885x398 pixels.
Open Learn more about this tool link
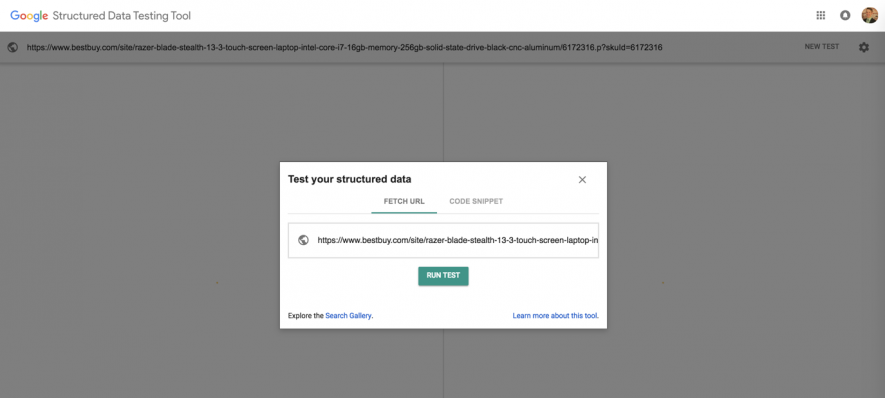click(555, 316)
